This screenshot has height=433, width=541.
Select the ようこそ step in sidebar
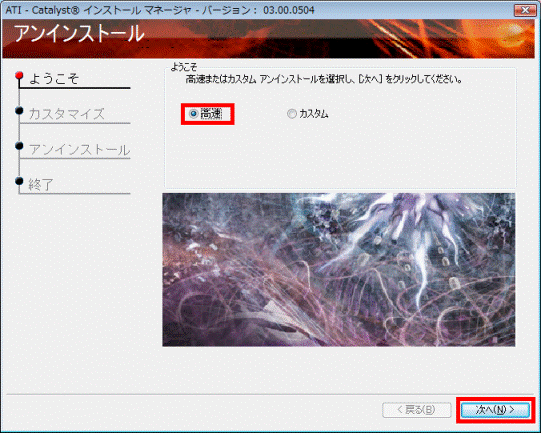(54, 79)
